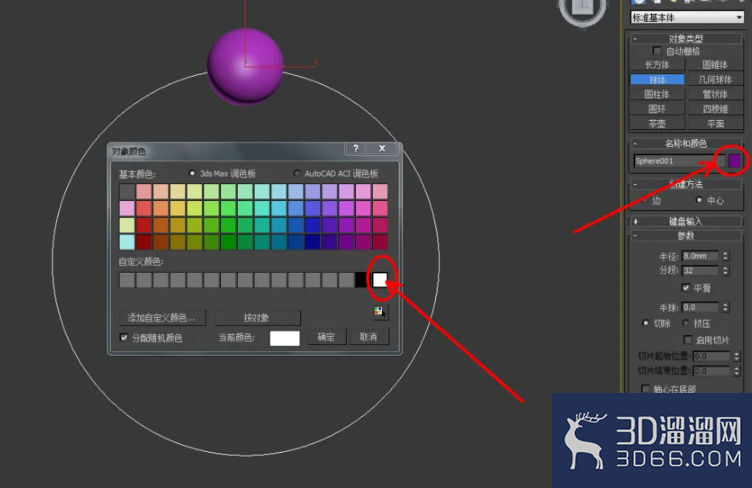Pick the white custom color swatch
This screenshot has width=752, height=488.
pyautogui.click(x=380, y=280)
